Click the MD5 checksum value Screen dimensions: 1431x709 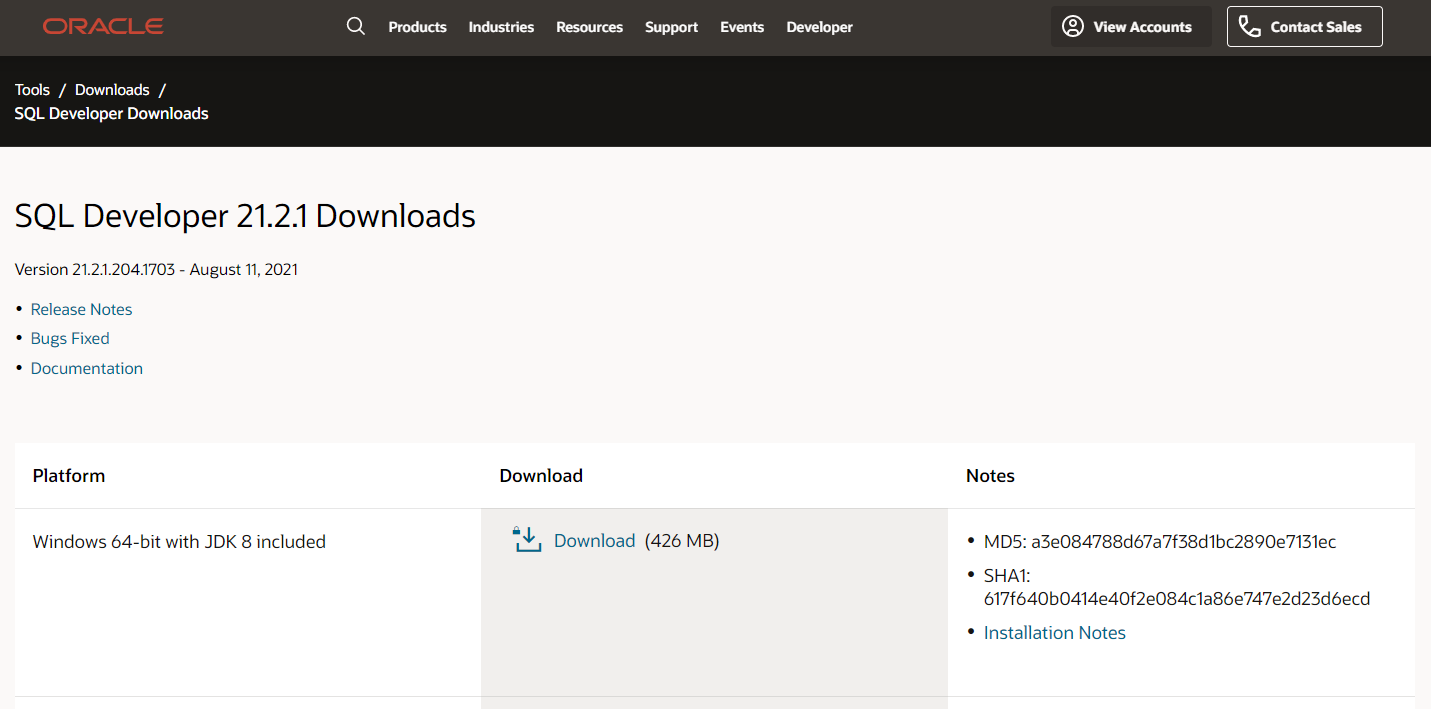pyautogui.click(x=1184, y=542)
